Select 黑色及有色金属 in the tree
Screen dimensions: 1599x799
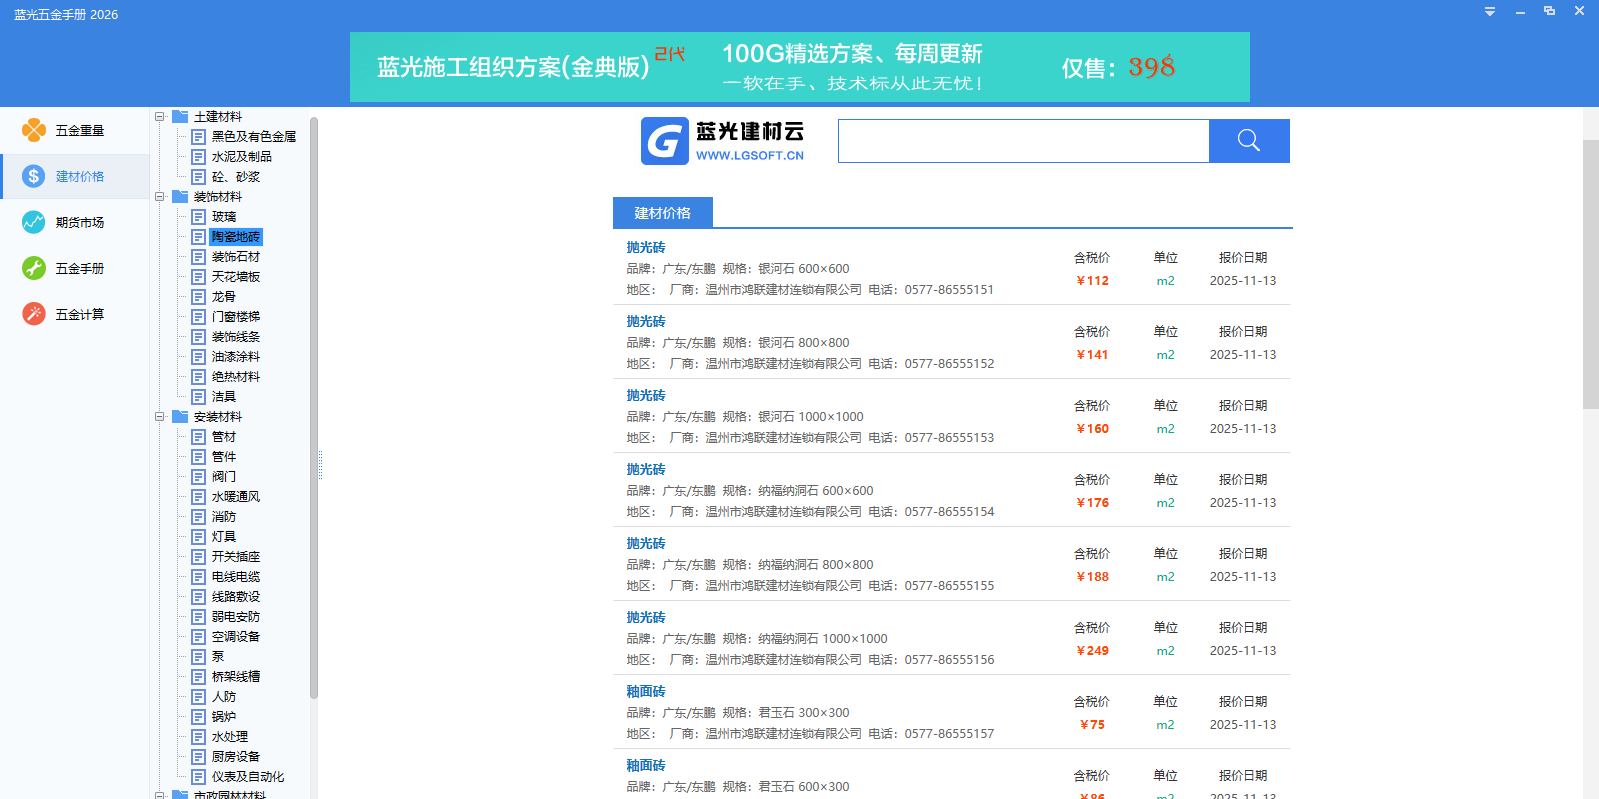click(x=254, y=137)
